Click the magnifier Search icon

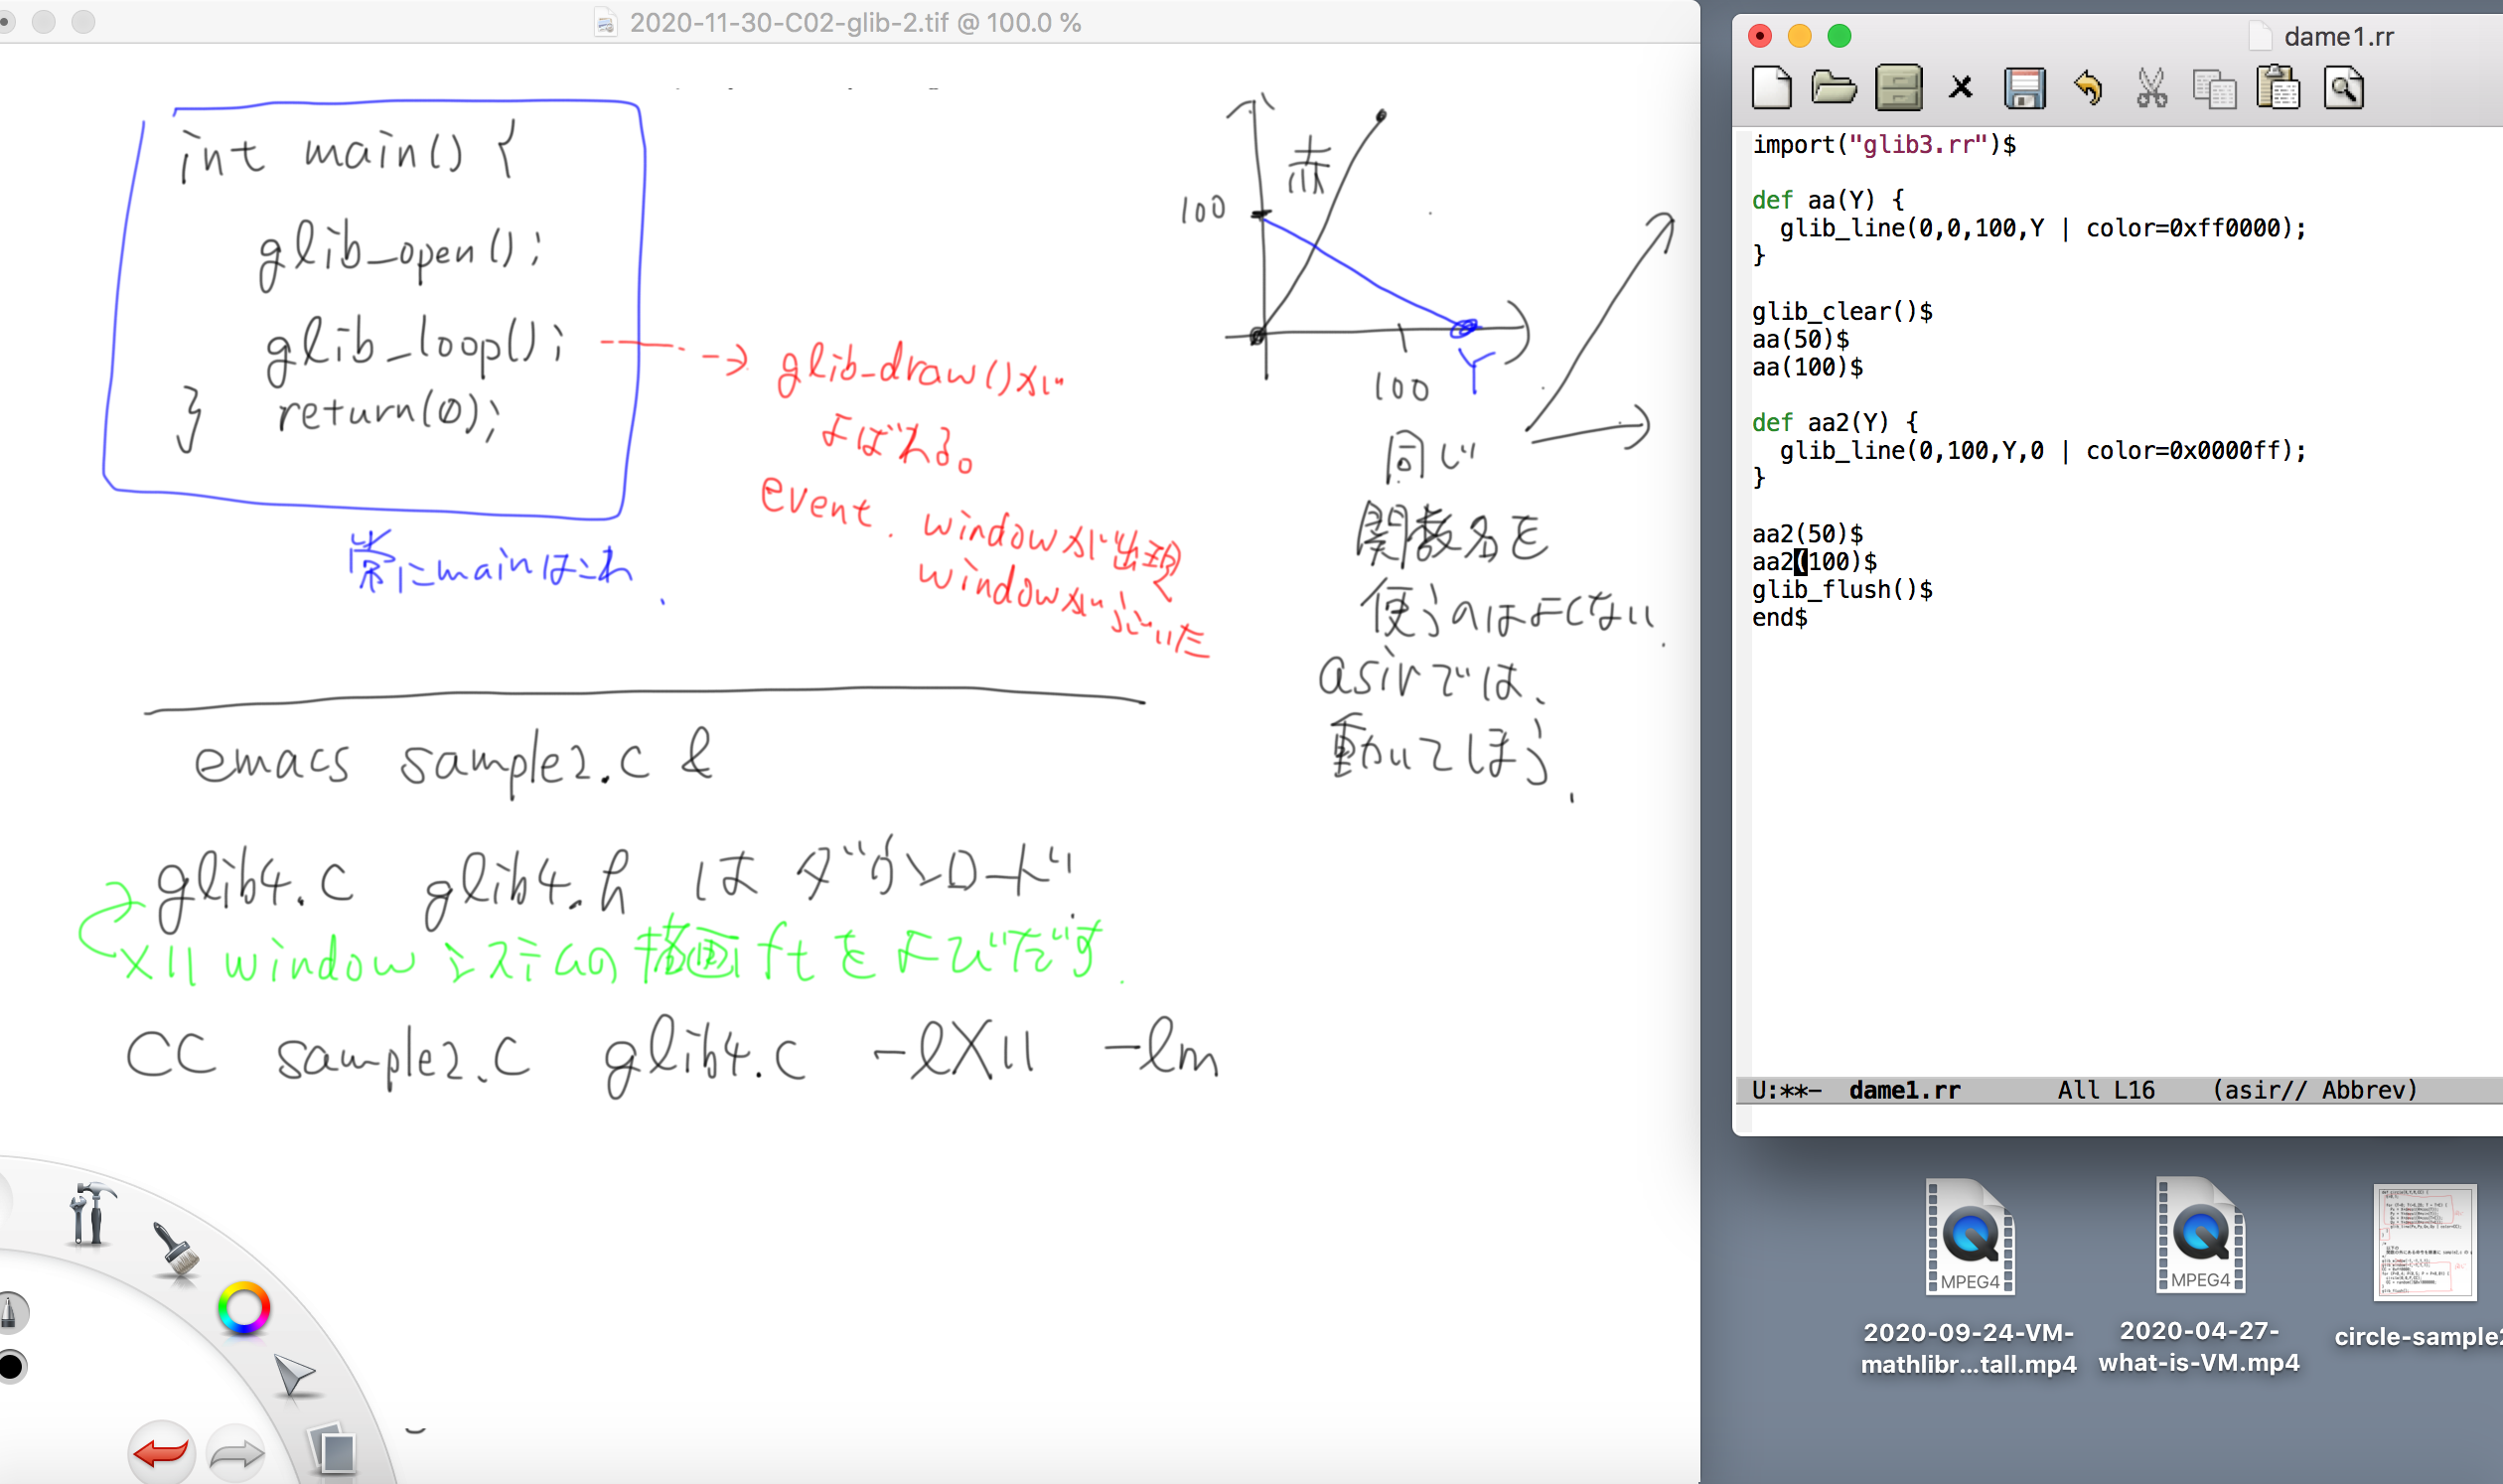pyautogui.click(x=2343, y=88)
